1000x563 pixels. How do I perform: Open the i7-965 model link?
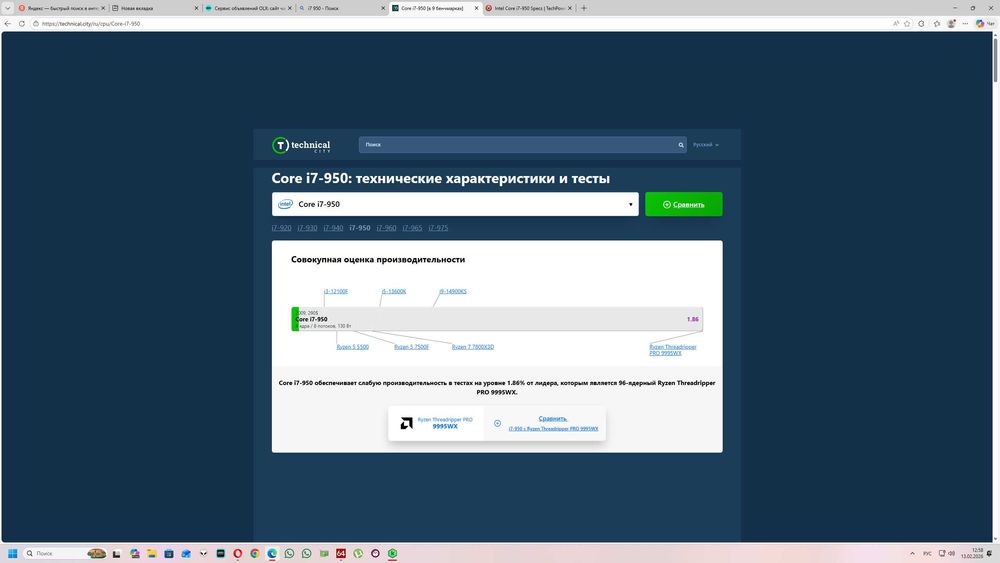[412, 228]
